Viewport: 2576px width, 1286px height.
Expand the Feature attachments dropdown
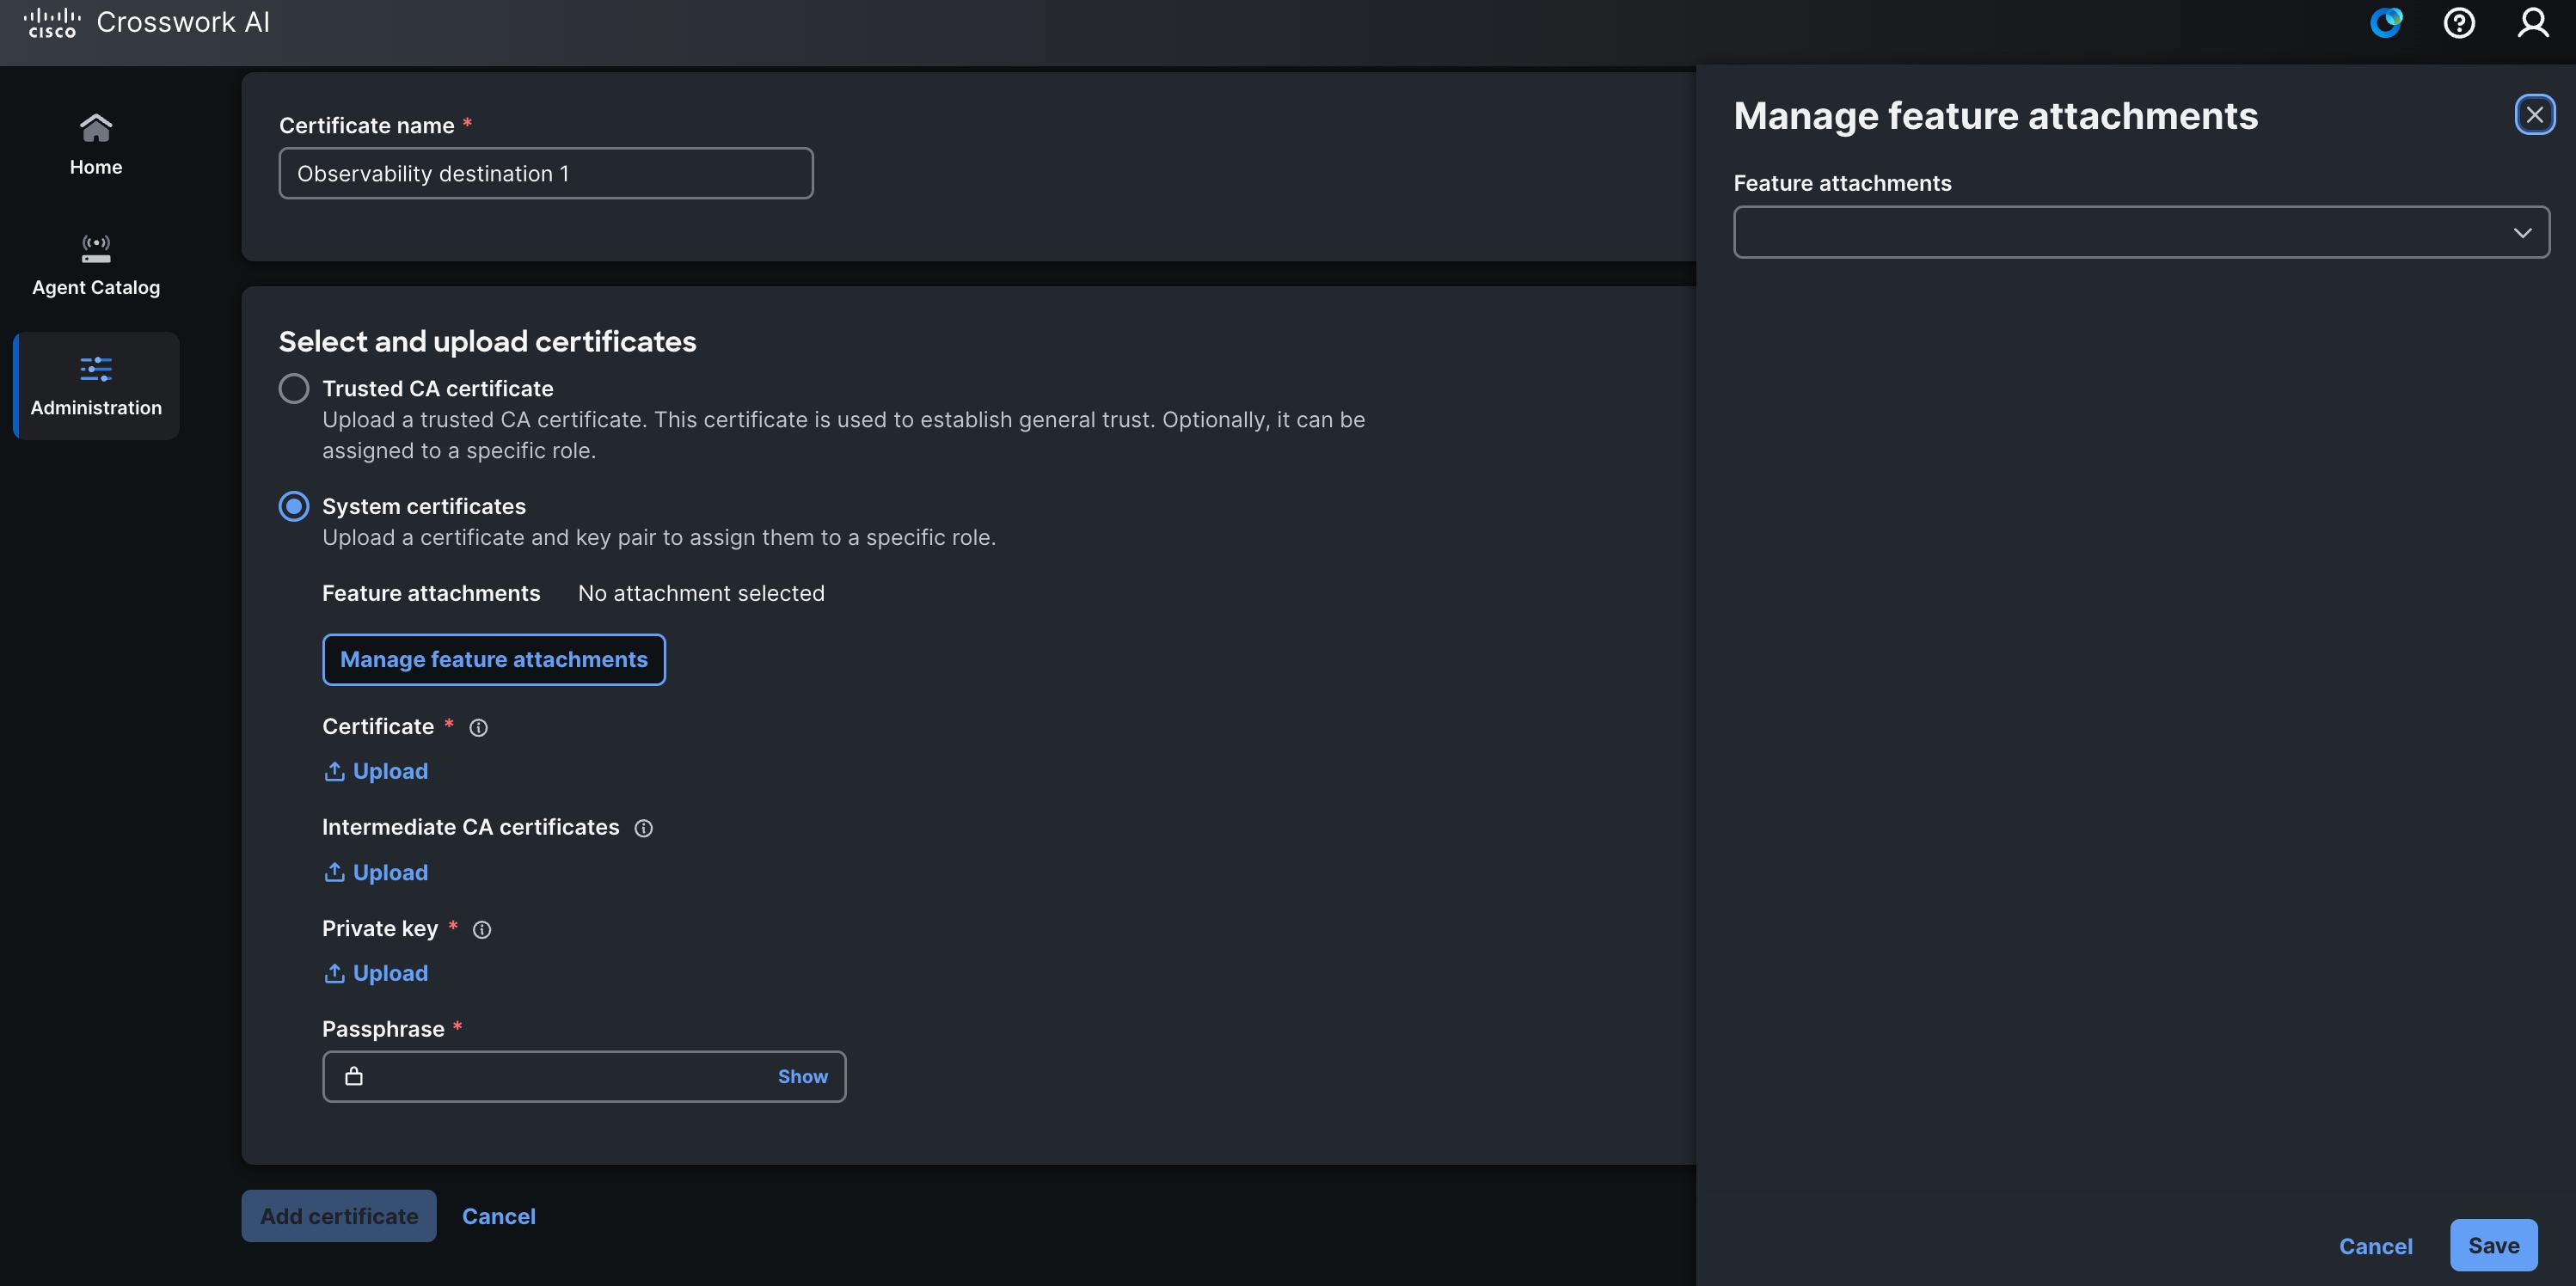click(2142, 232)
